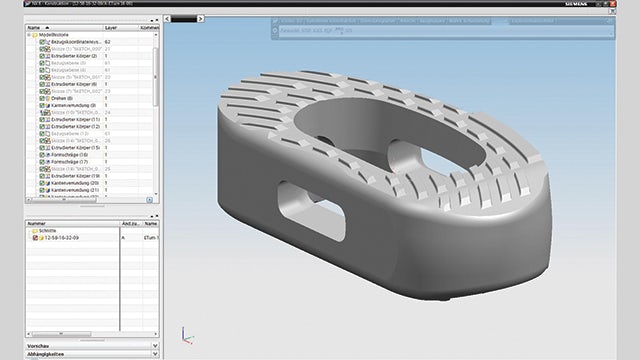Click the Modellhistorie folder icon
The width and height of the screenshot is (640, 360).
click(35, 35)
